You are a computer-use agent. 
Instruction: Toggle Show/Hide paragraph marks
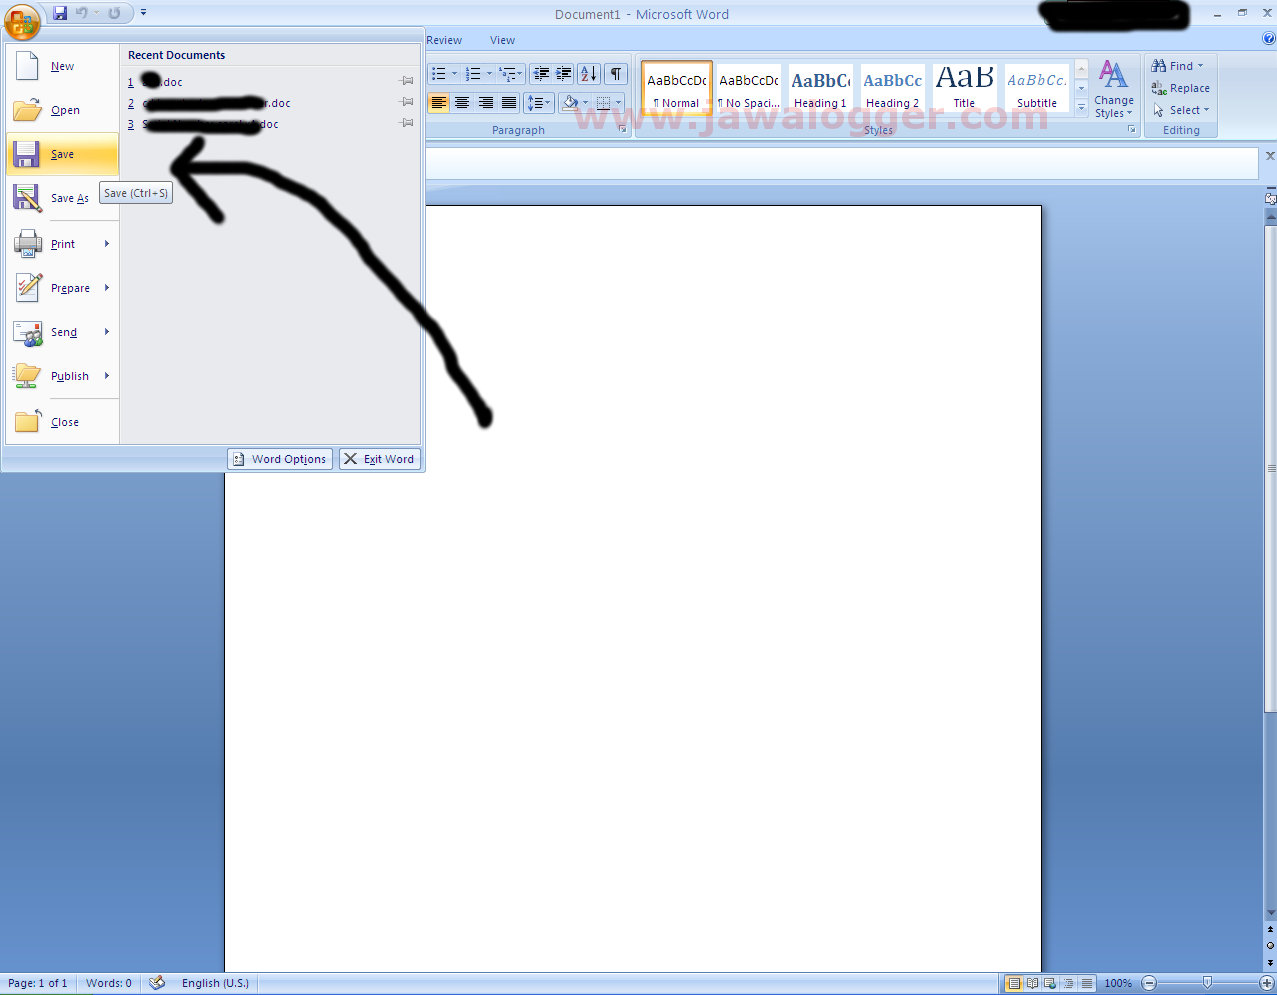616,74
